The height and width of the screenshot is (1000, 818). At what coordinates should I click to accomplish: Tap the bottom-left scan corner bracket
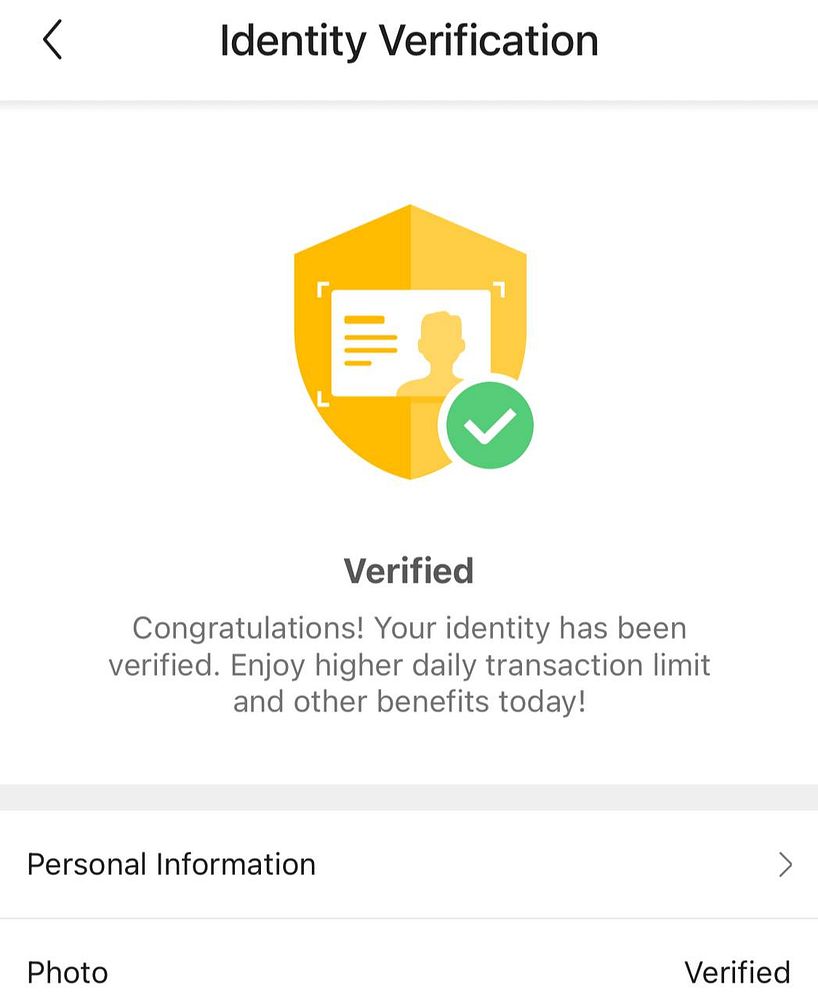click(323, 399)
